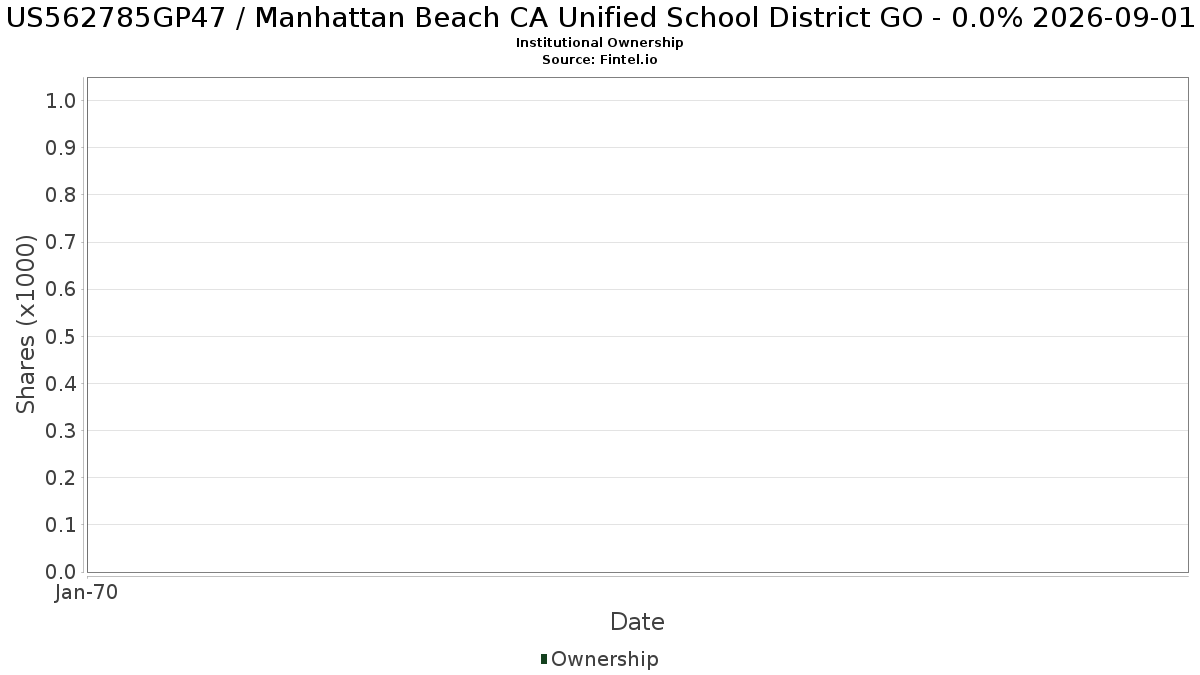Click the 0.3 y-axis tick label

pyautogui.click(x=61, y=431)
